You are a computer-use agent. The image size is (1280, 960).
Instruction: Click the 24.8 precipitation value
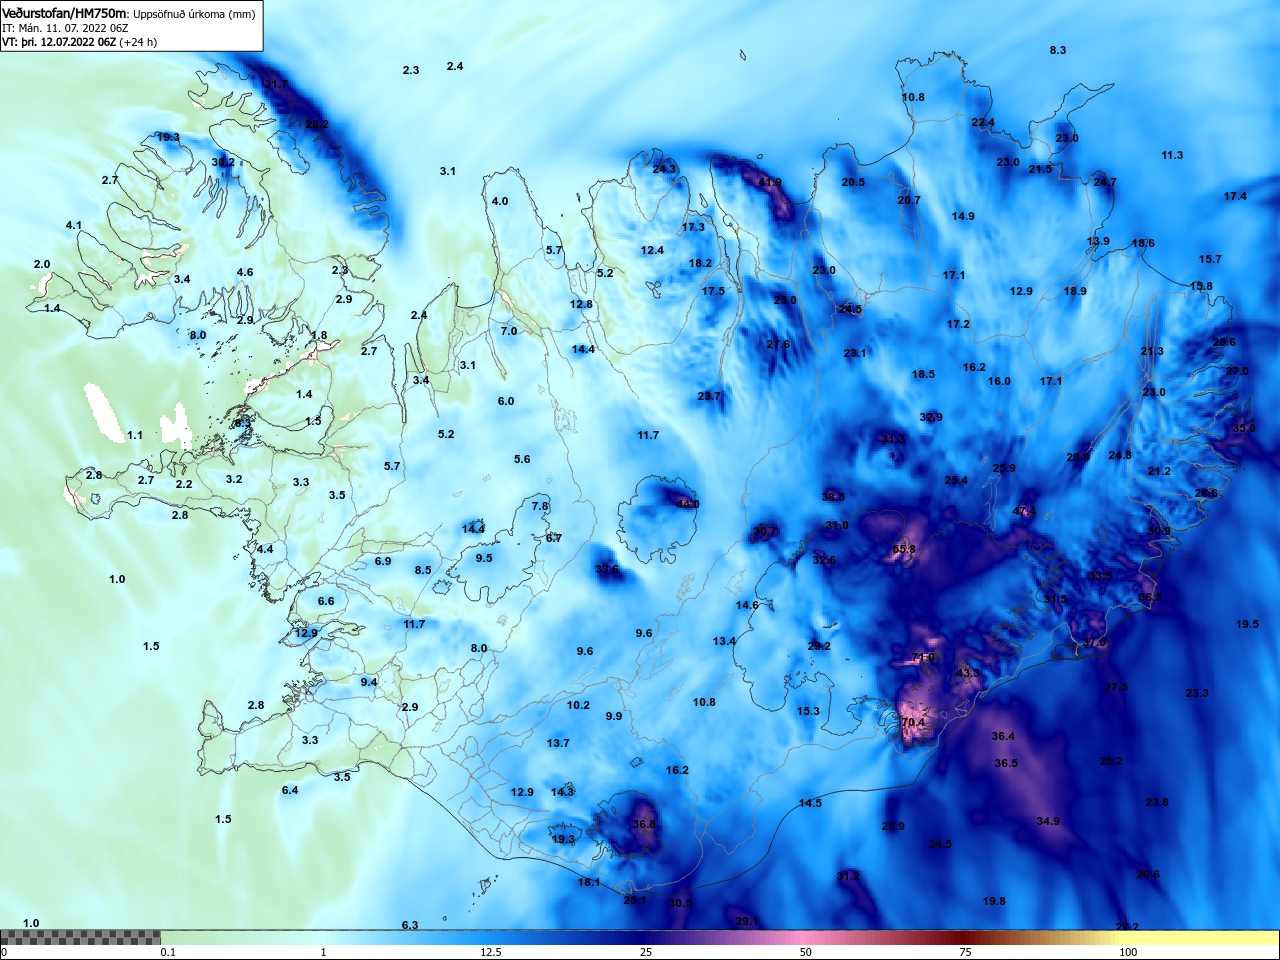(x=1120, y=455)
